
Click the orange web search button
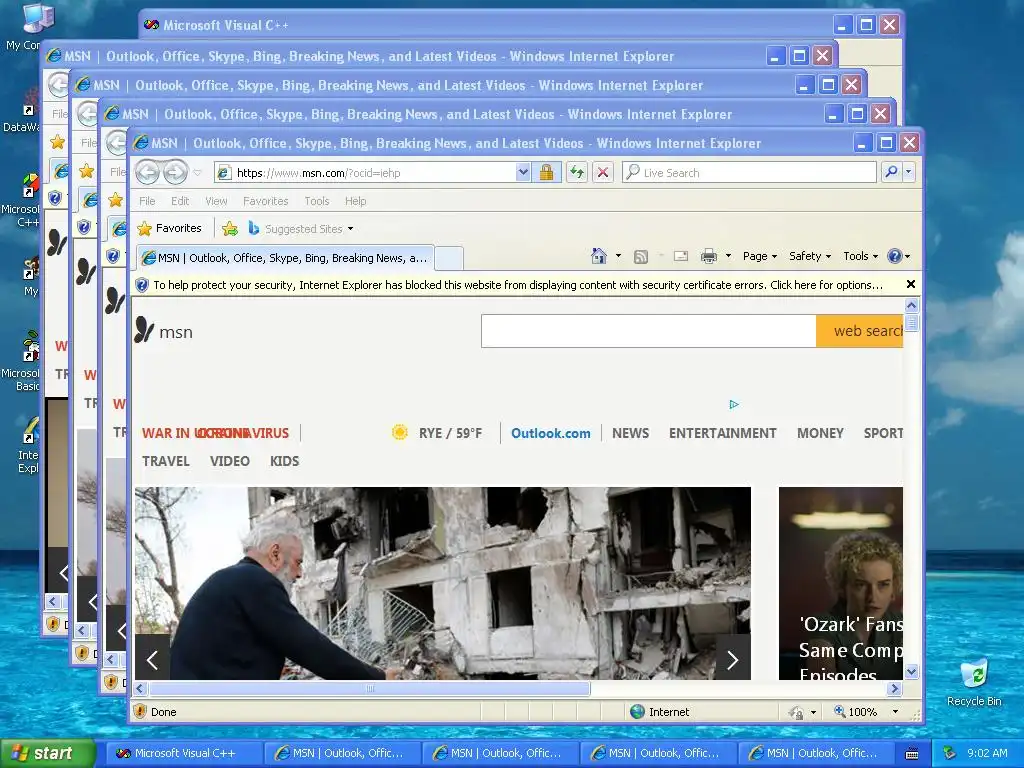859,331
